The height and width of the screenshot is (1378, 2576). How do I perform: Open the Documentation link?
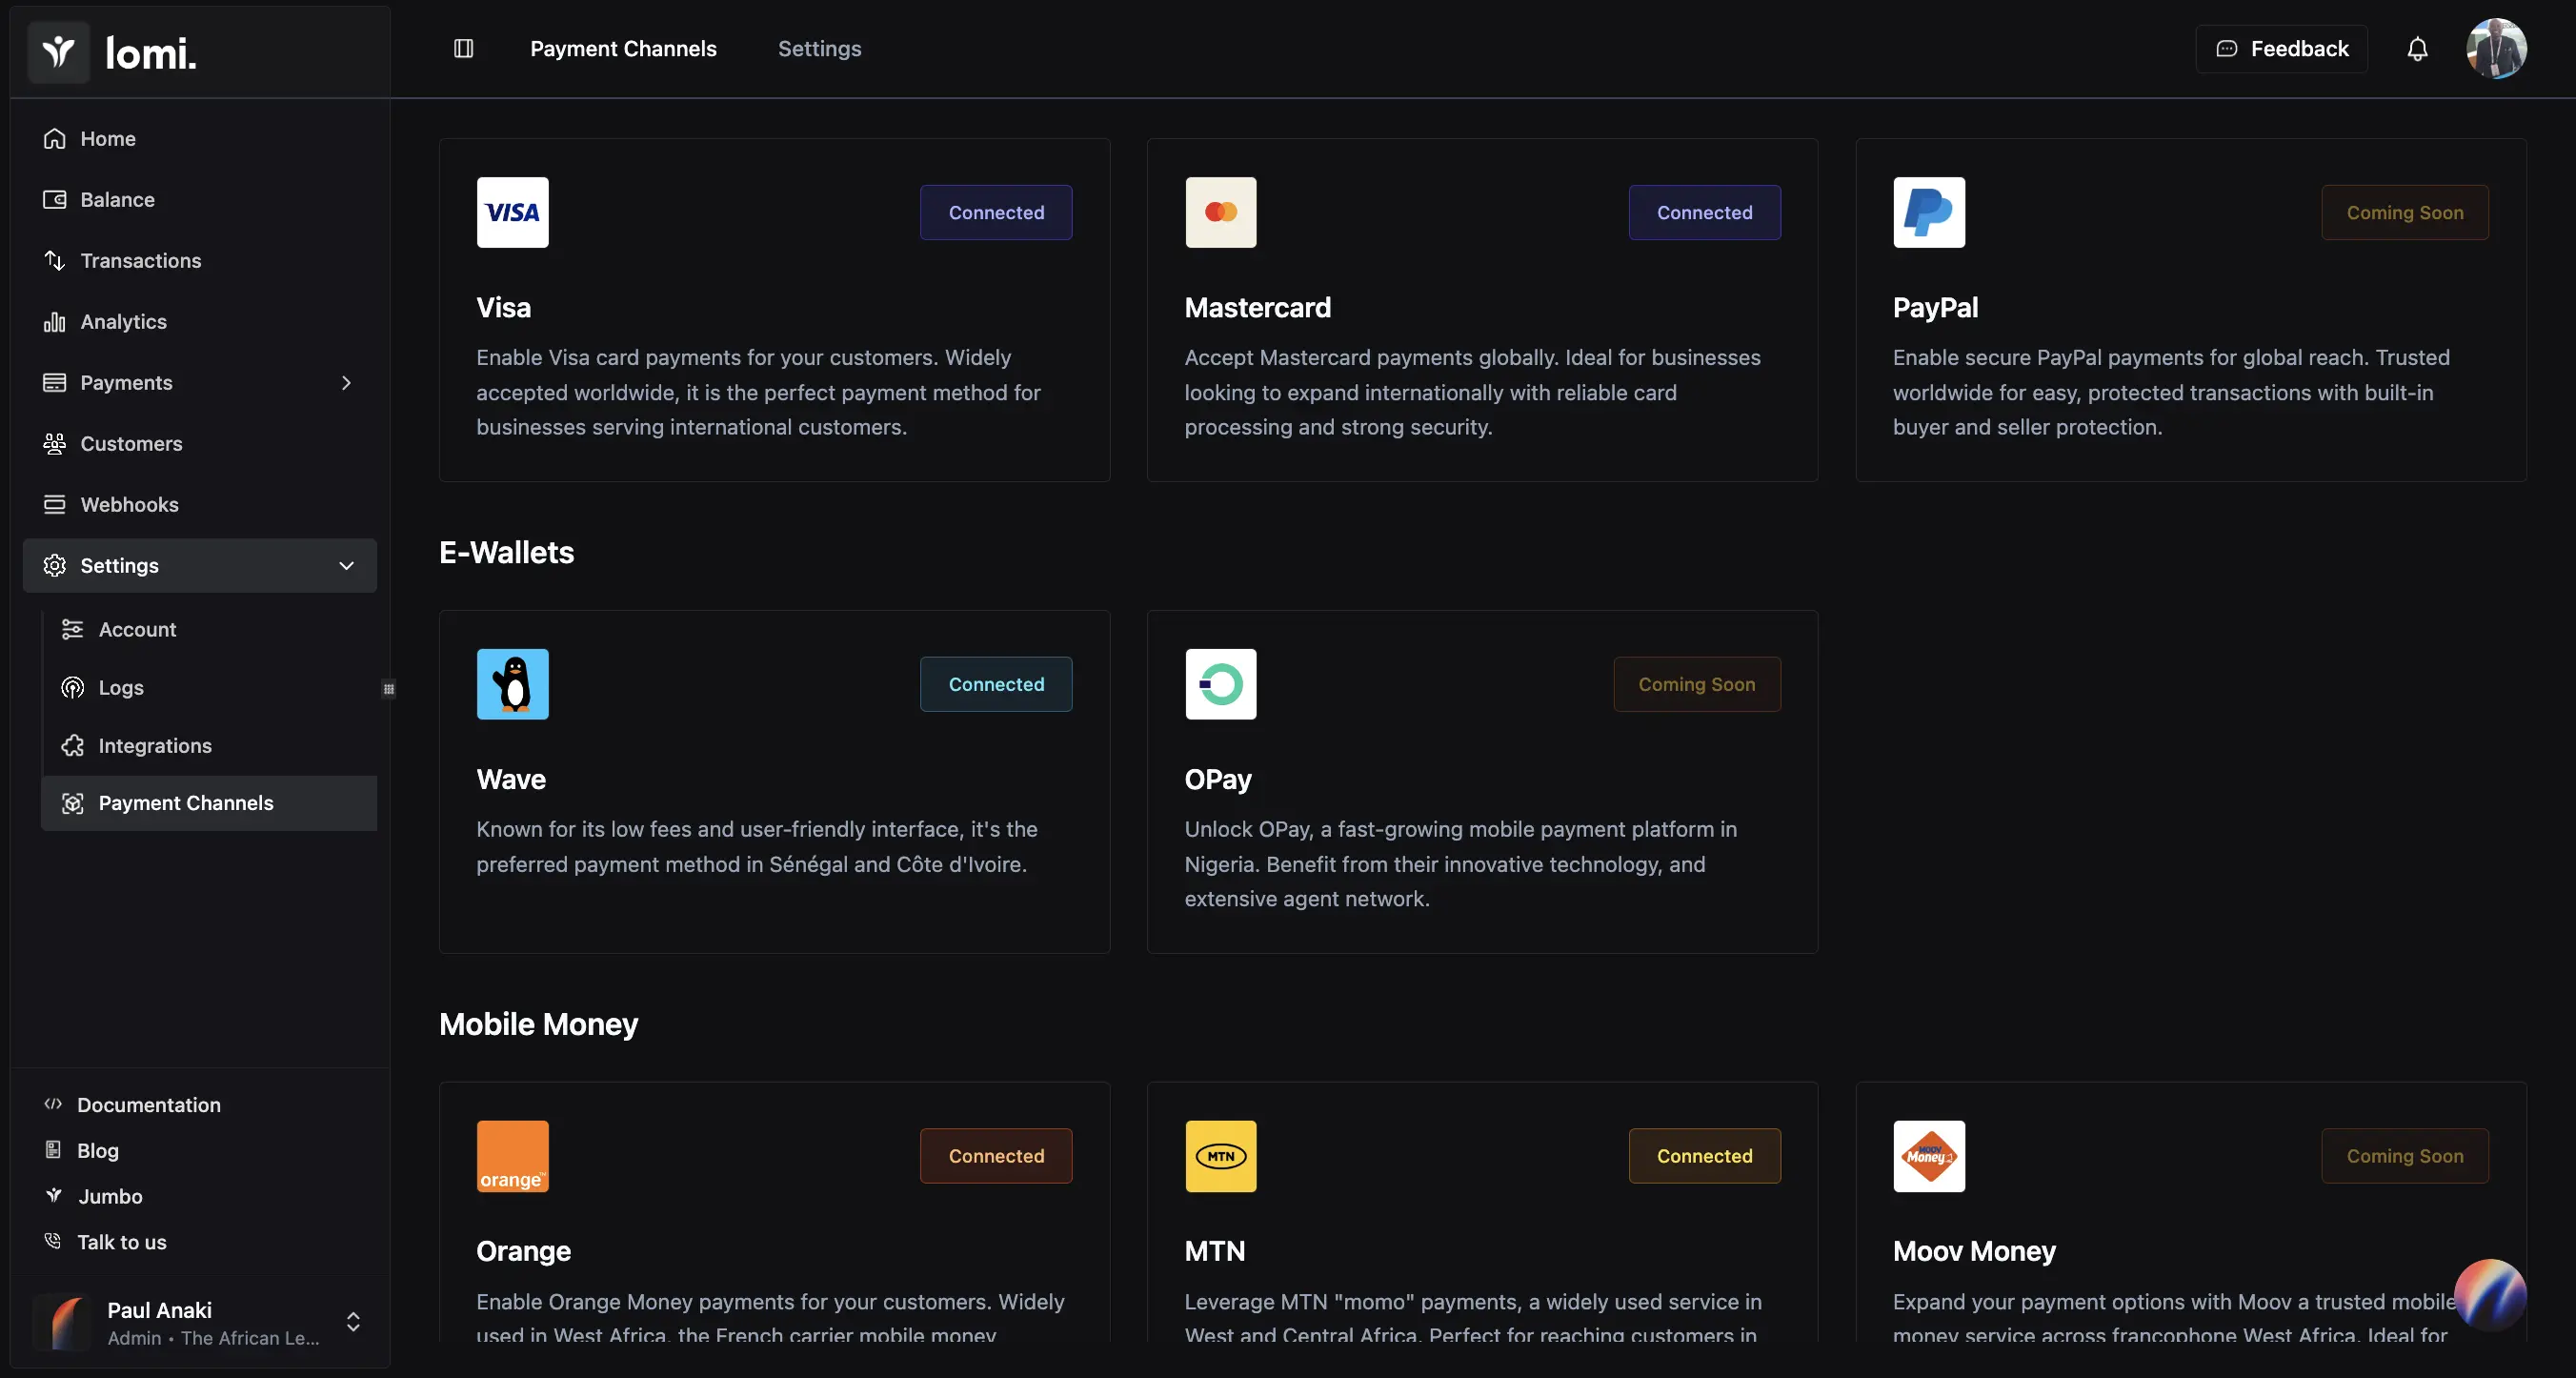[x=148, y=1104]
